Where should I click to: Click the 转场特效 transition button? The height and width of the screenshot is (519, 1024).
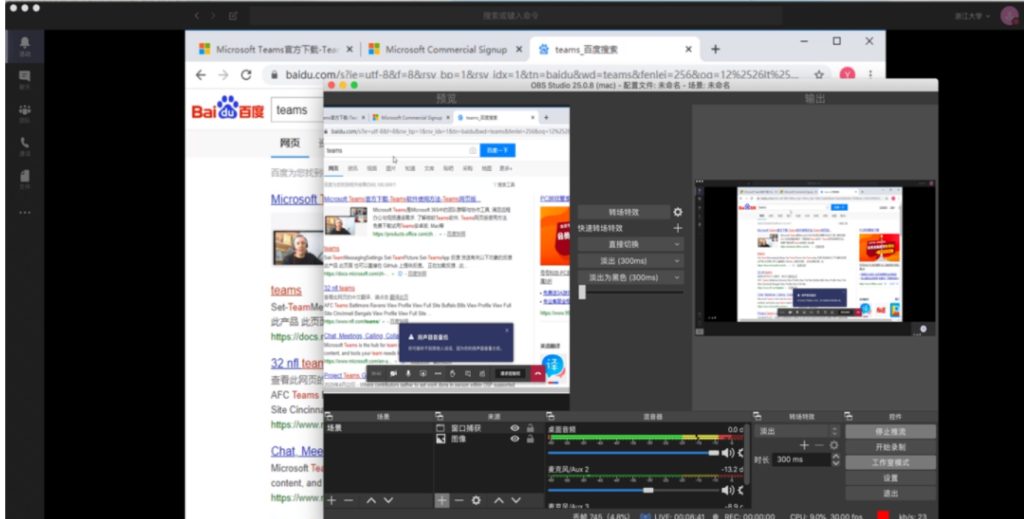(624, 212)
